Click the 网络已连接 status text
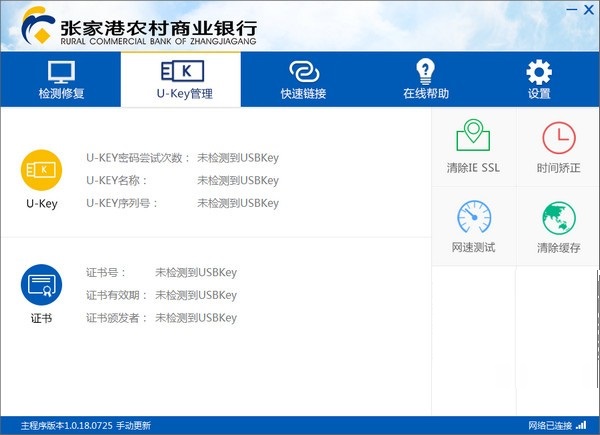This screenshot has width=600, height=435. pyautogui.click(x=551, y=425)
